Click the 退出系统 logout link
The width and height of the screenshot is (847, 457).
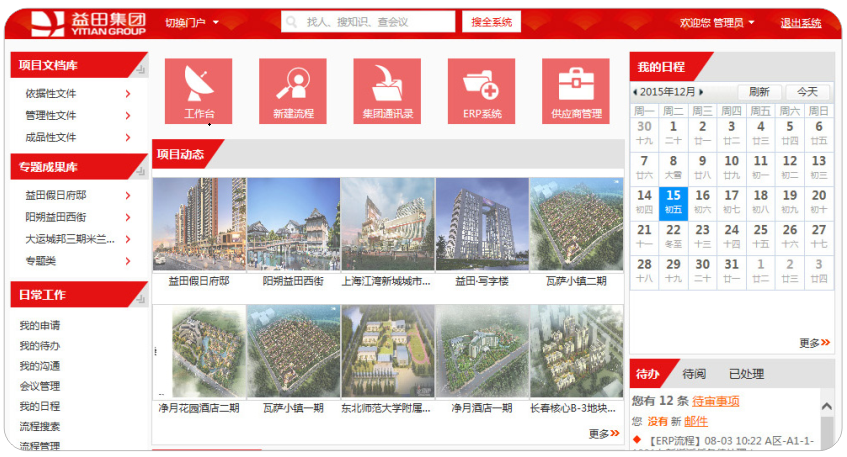click(801, 23)
